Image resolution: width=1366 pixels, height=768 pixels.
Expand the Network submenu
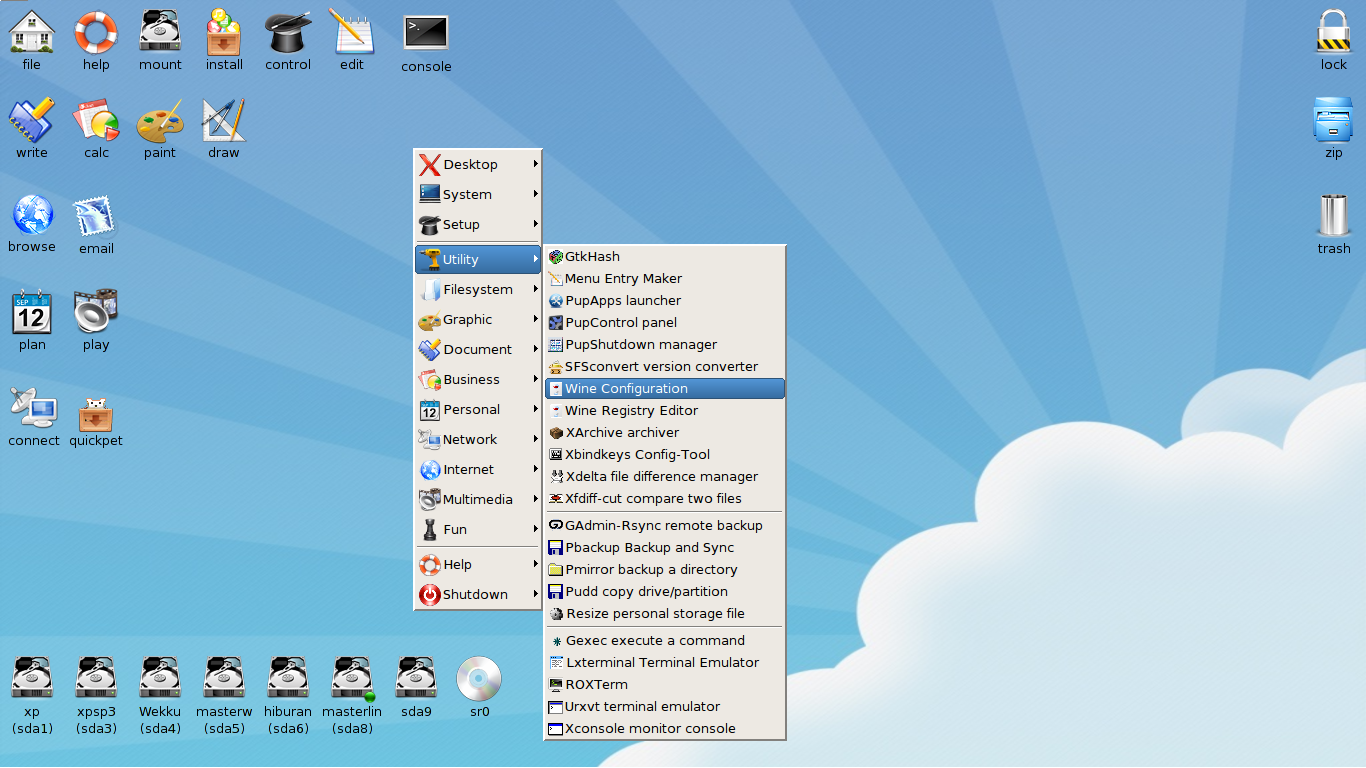click(478, 440)
